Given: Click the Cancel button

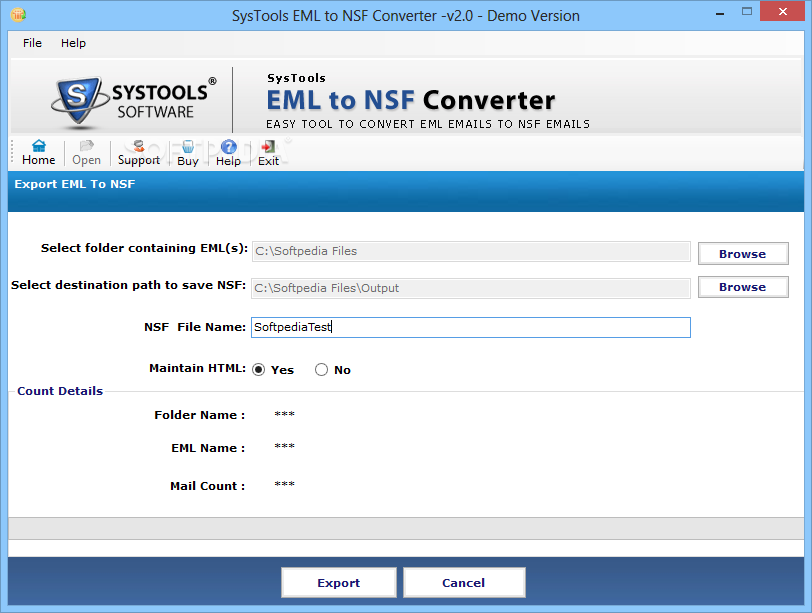Looking at the screenshot, I should point(464,582).
